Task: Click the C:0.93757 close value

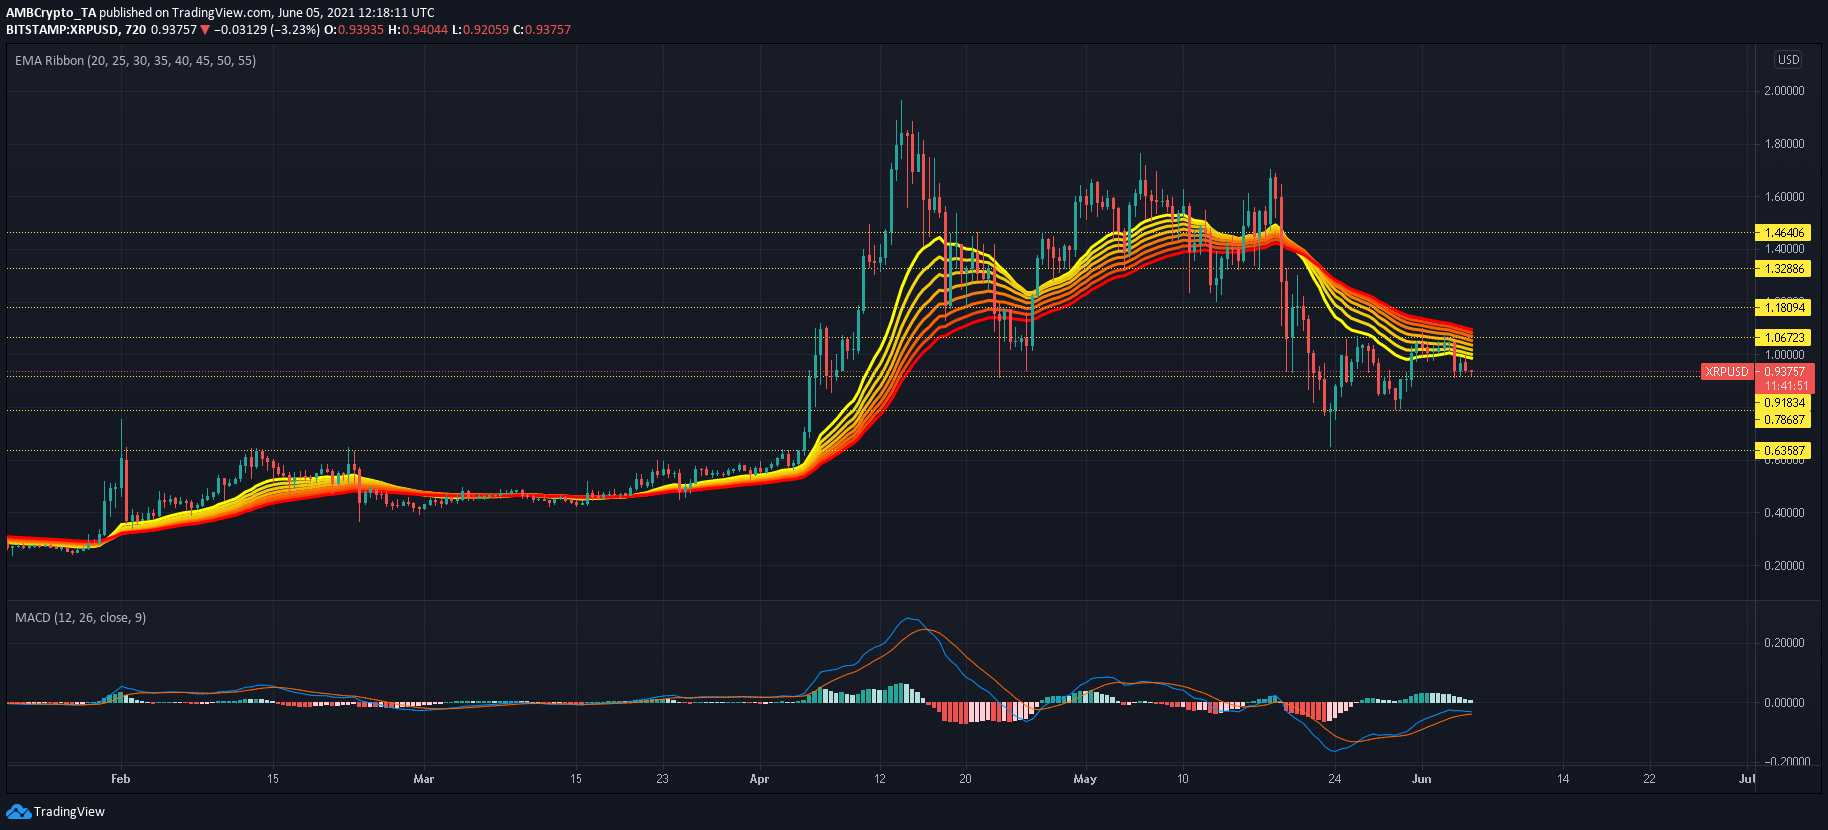Action: [542, 29]
